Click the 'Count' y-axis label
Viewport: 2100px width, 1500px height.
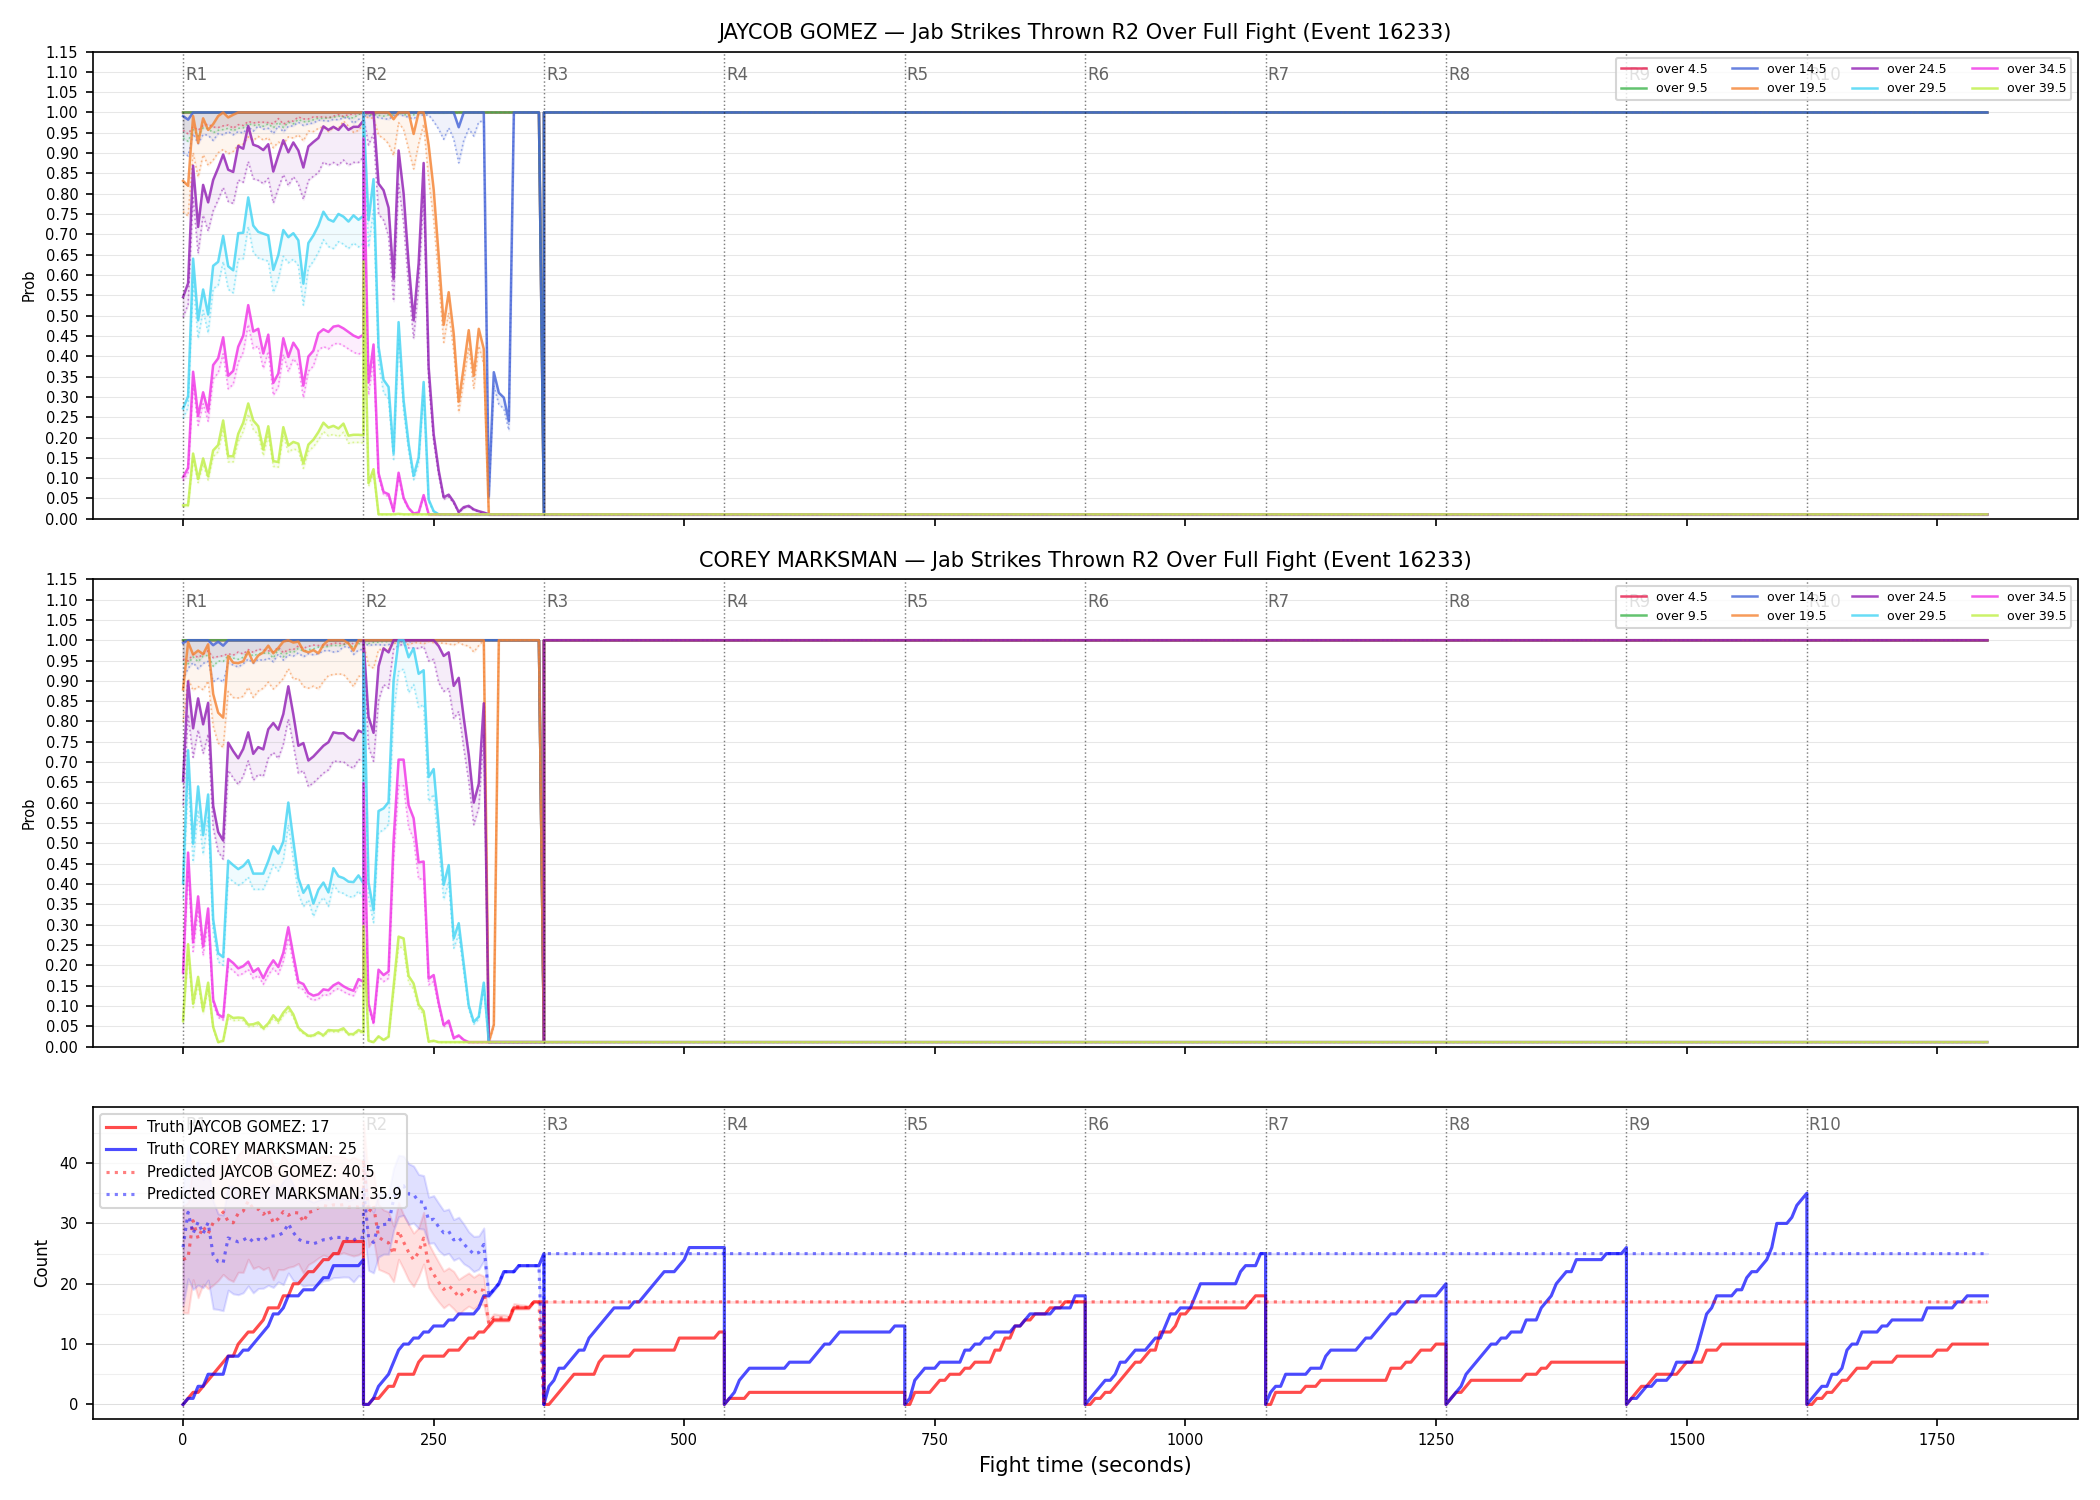click(x=41, y=1263)
